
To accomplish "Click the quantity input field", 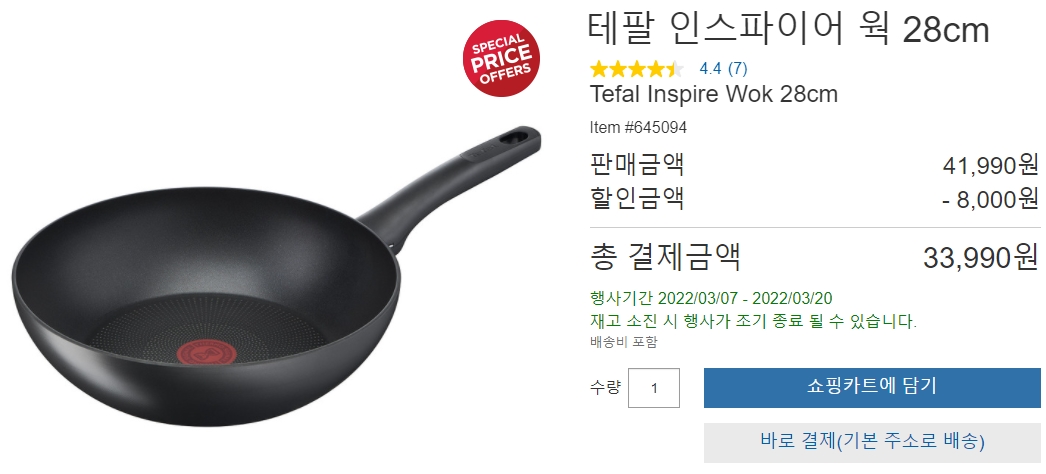I will [654, 387].
